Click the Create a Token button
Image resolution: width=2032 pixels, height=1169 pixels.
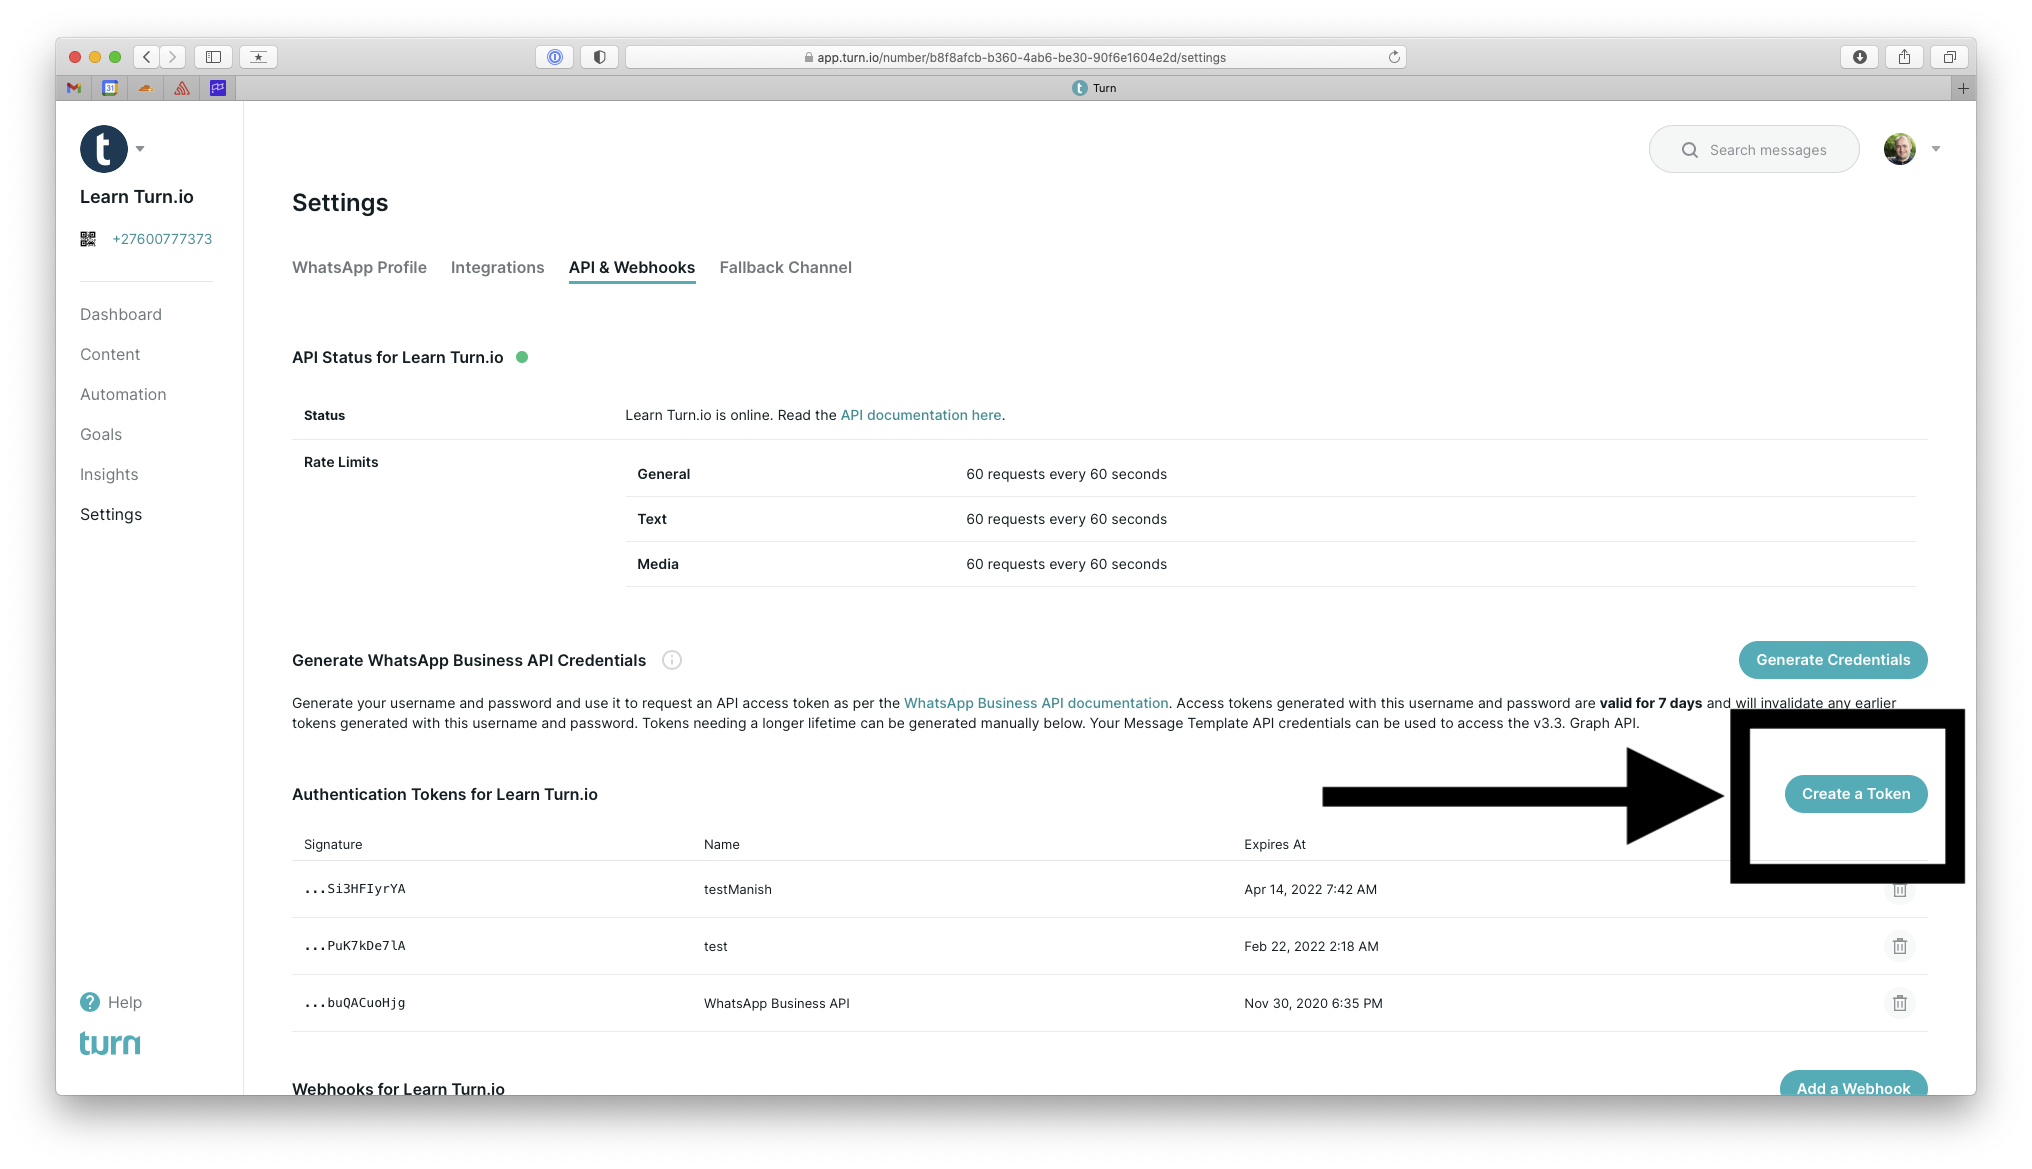click(x=1856, y=792)
